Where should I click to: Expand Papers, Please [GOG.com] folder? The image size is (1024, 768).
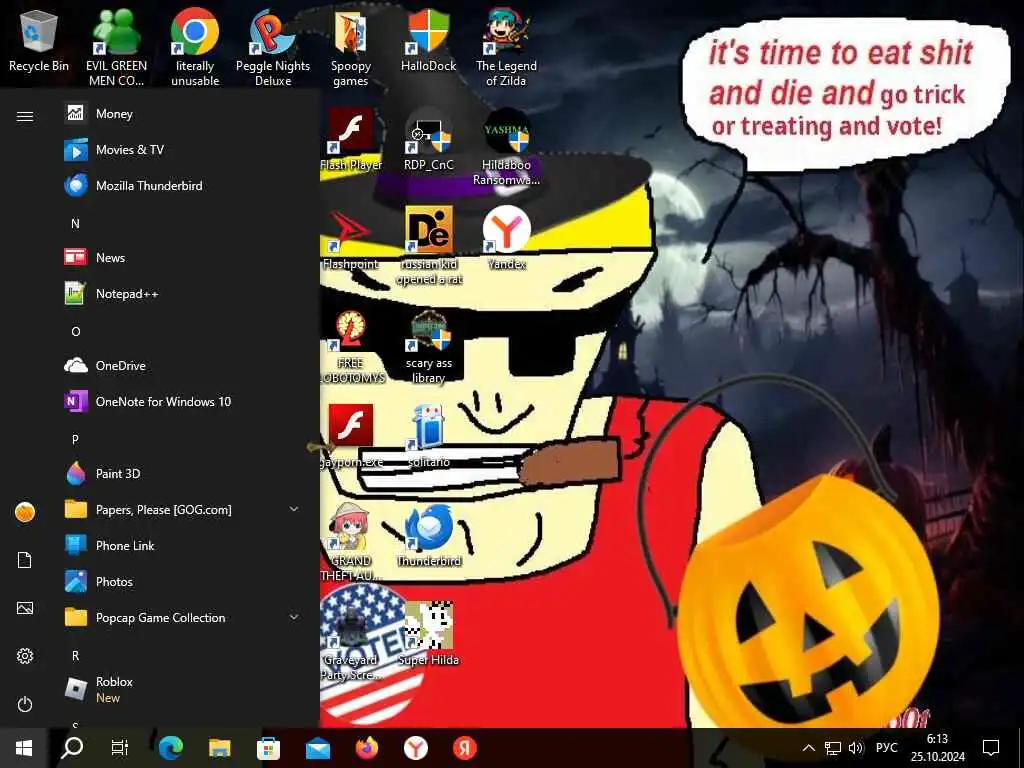coord(182,509)
